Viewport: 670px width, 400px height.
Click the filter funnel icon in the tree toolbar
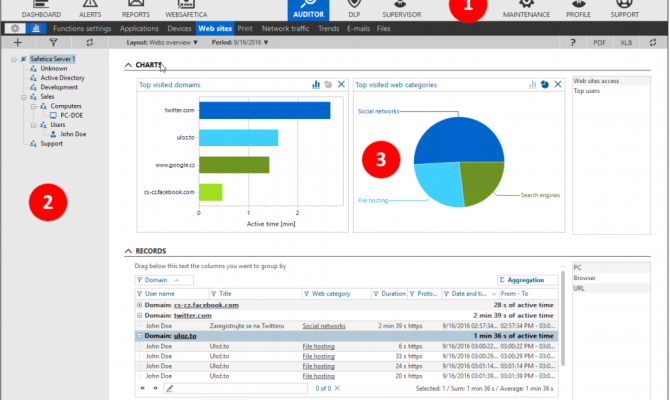52,44
